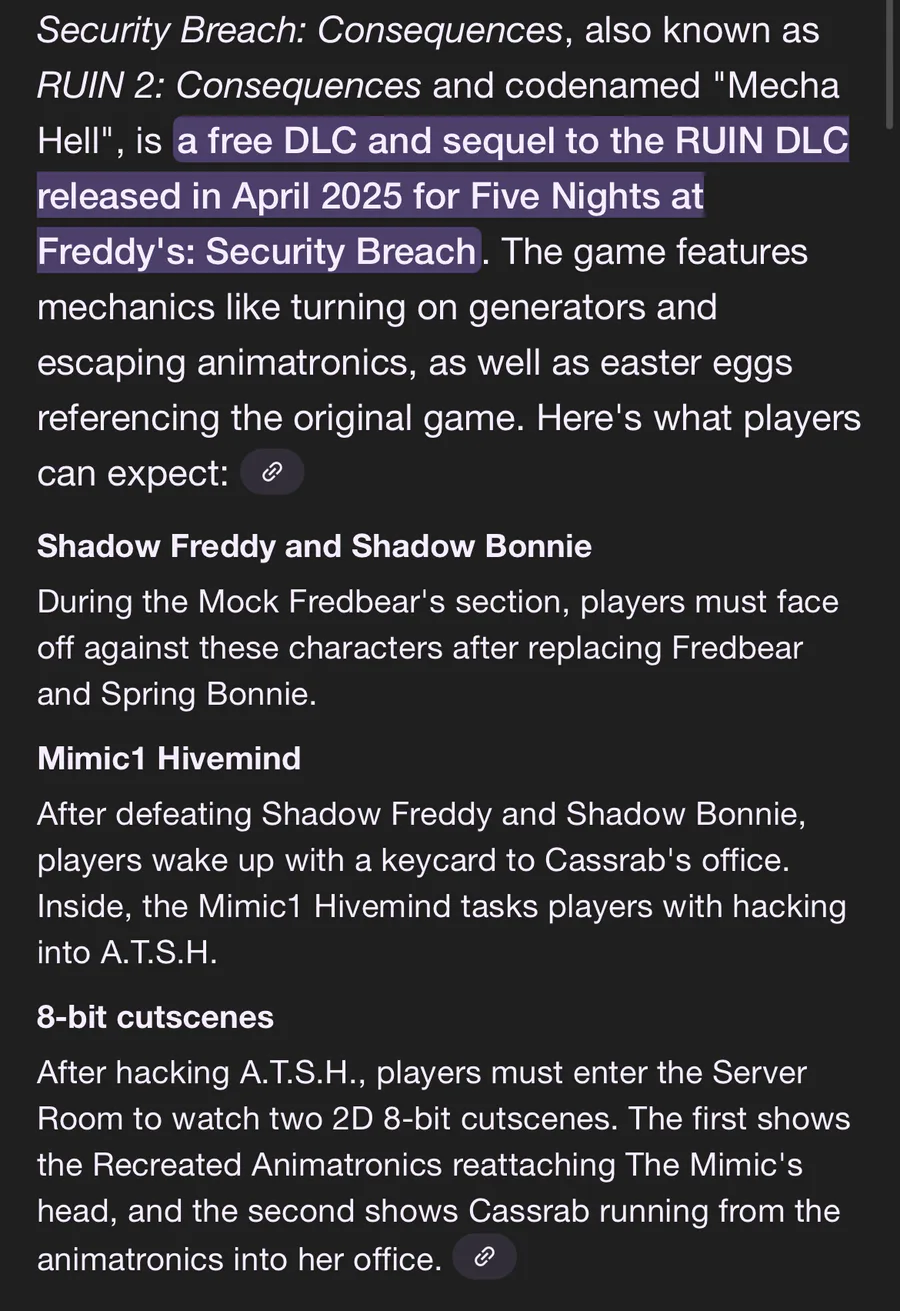Click the words "Recreated Animatronics"
Image resolution: width=900 pixels, height=1311 pixels.
(x=268, y=1165)
